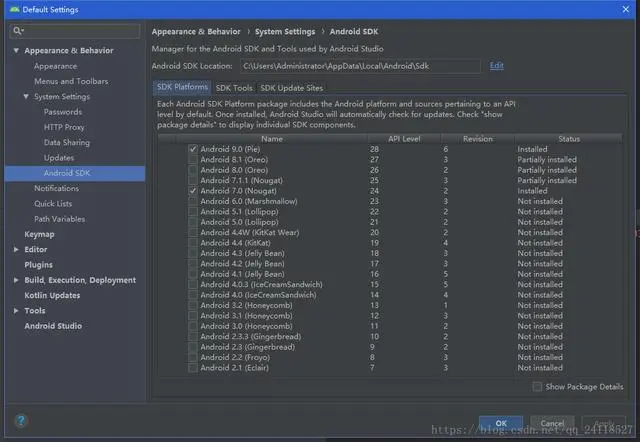Check the Android 6.0 (Marshmallow) checkbox
This screenshot has width=640, height=442.
(x=193, y=201)
